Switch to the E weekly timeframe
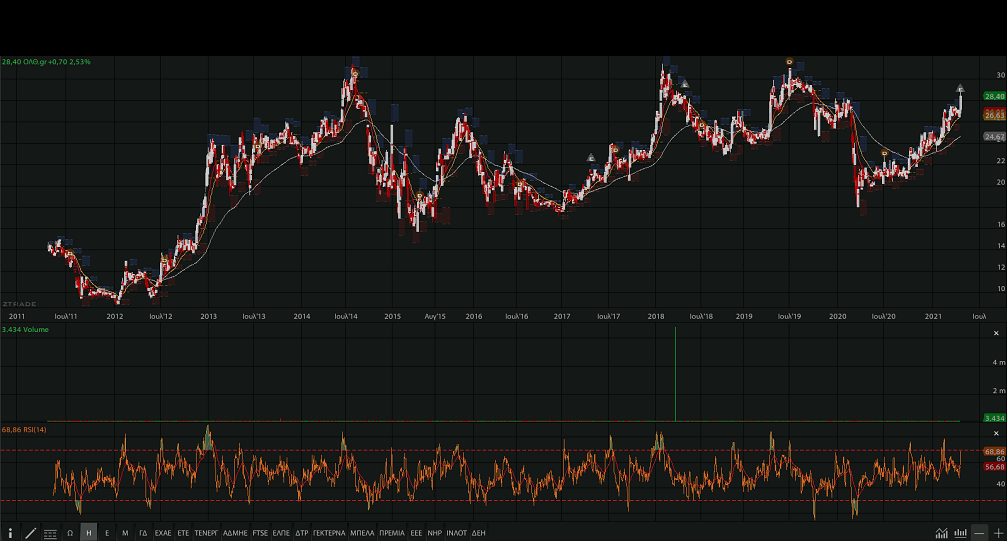This screenshot has height=541, width=1007. pyautogui.click(x=107, y=533)
